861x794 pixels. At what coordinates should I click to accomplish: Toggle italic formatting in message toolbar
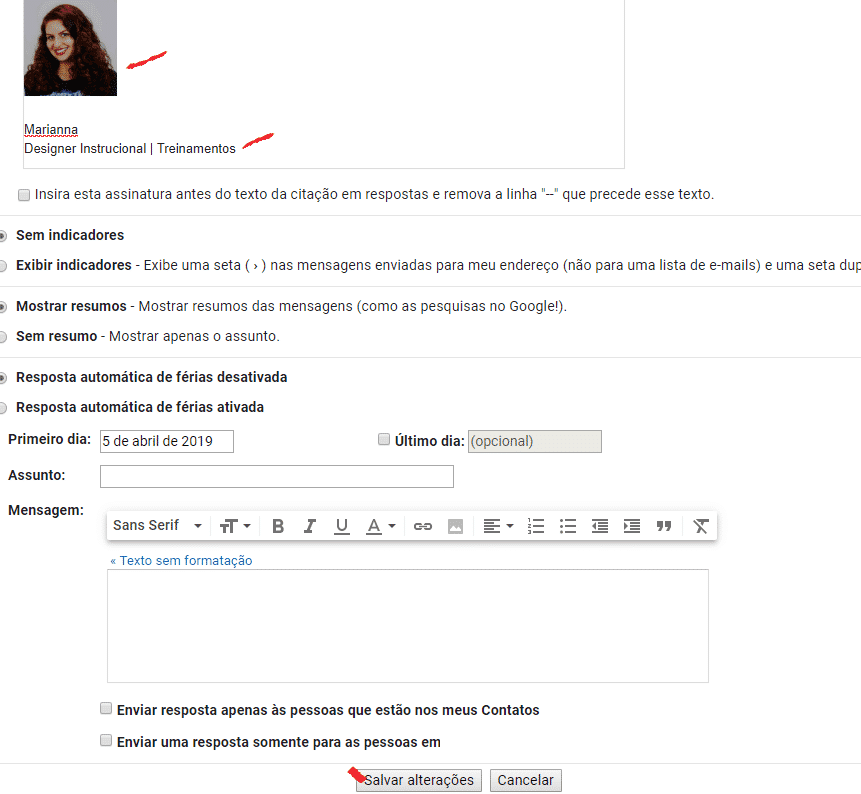coord(310,526)
